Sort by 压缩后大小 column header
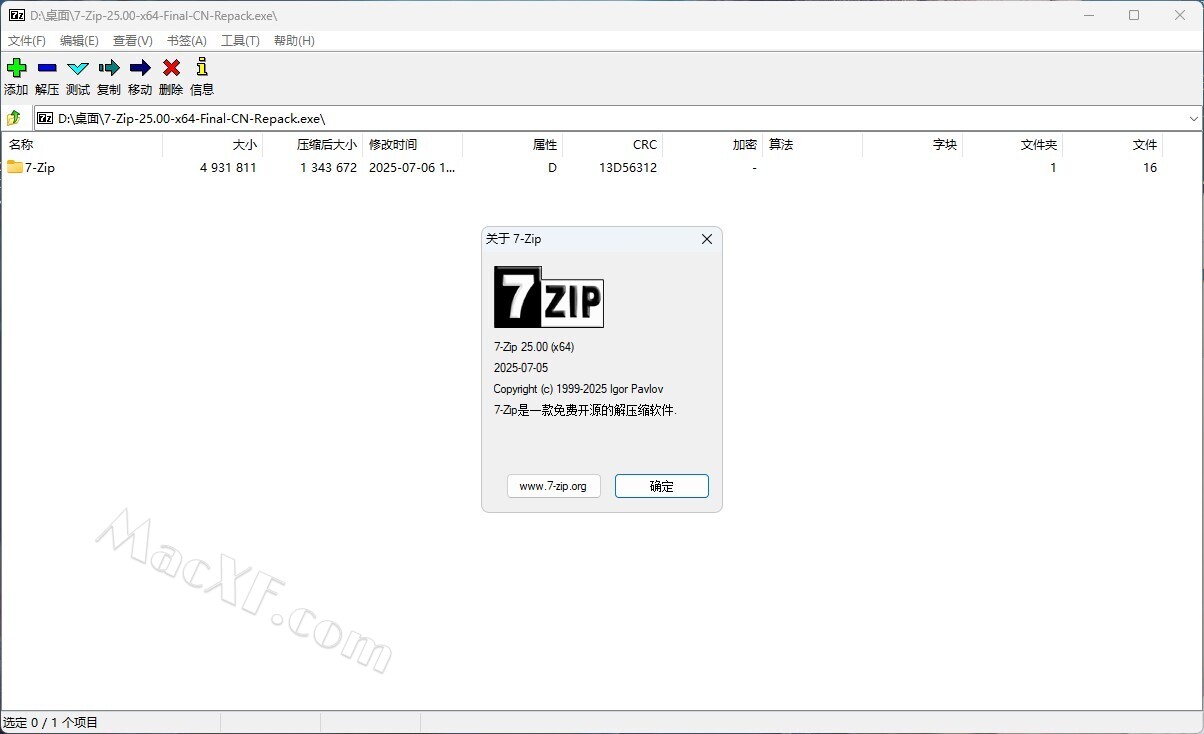Screen dimensions: 1204x734 click(x=312, y=145)
